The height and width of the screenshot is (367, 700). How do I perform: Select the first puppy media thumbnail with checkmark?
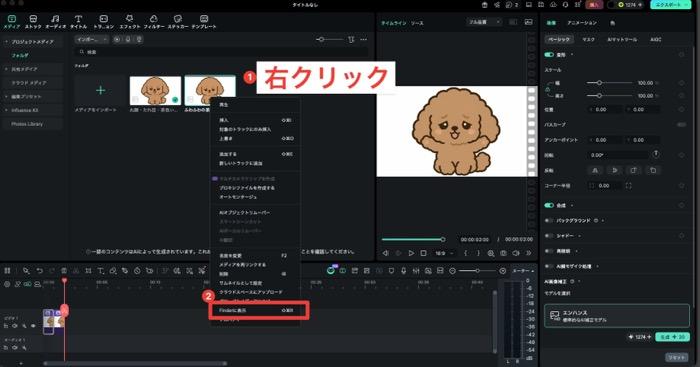[155, 91]
